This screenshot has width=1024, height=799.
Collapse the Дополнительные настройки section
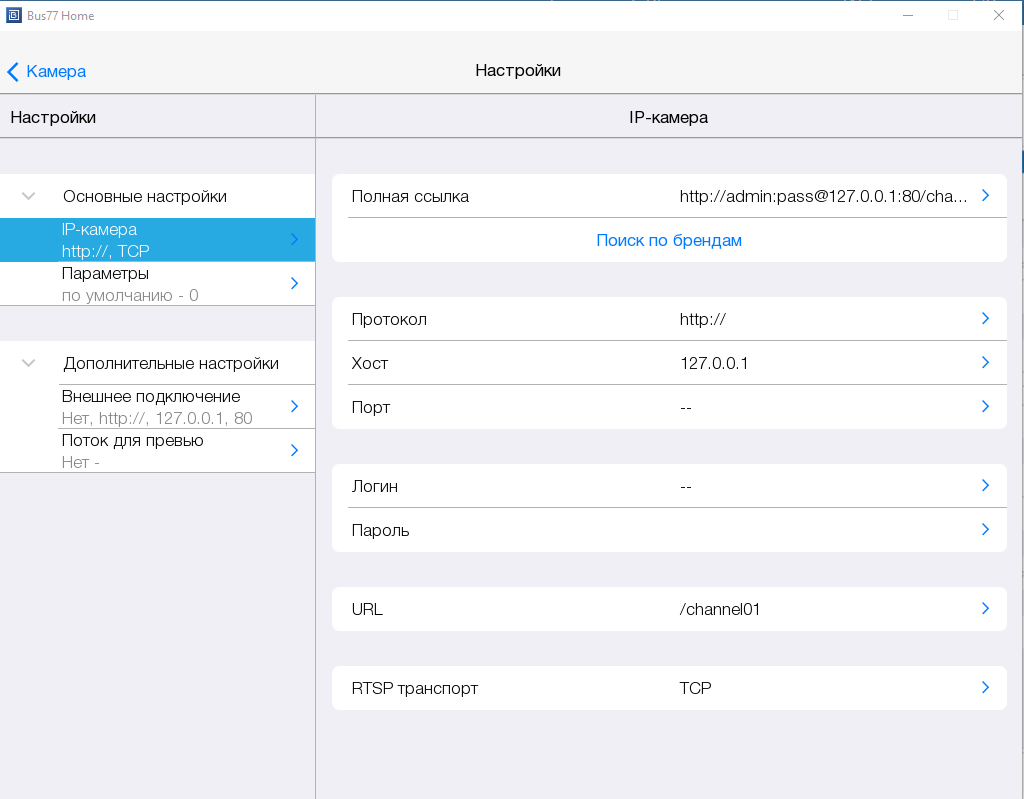pos(29,363)
